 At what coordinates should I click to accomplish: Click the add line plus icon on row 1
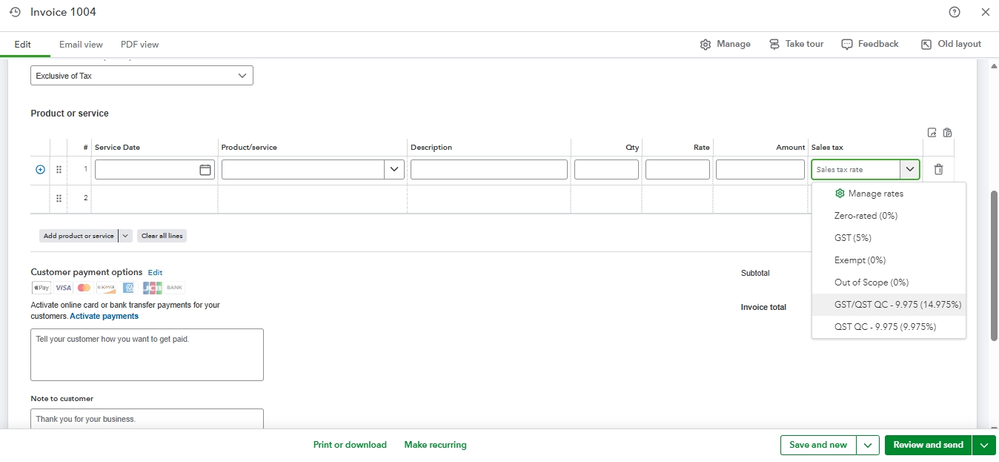[x=40, y=170]
